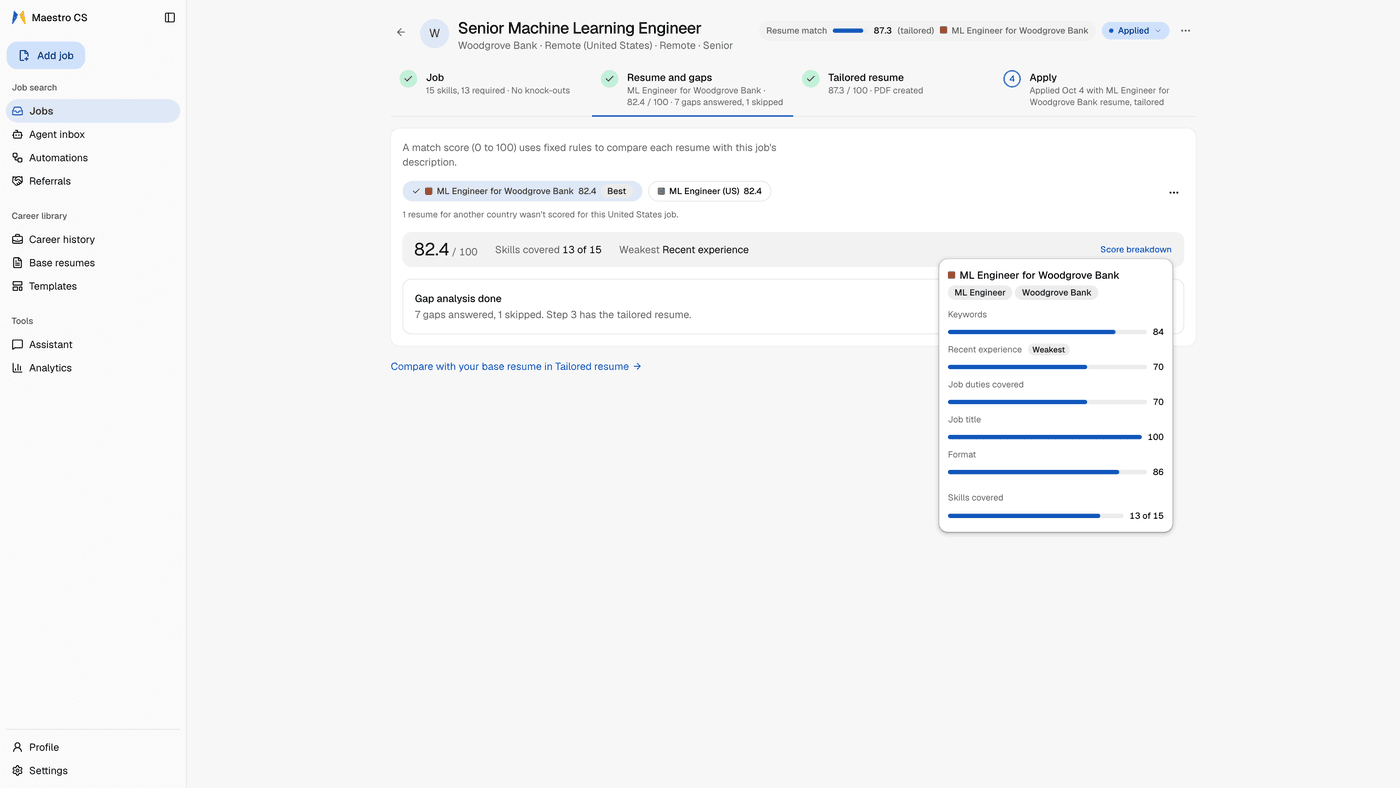This screenshot has width=1400, height=788.
Task: Click the Analytics bar chart icon
Action: click(x=17, y=368)
